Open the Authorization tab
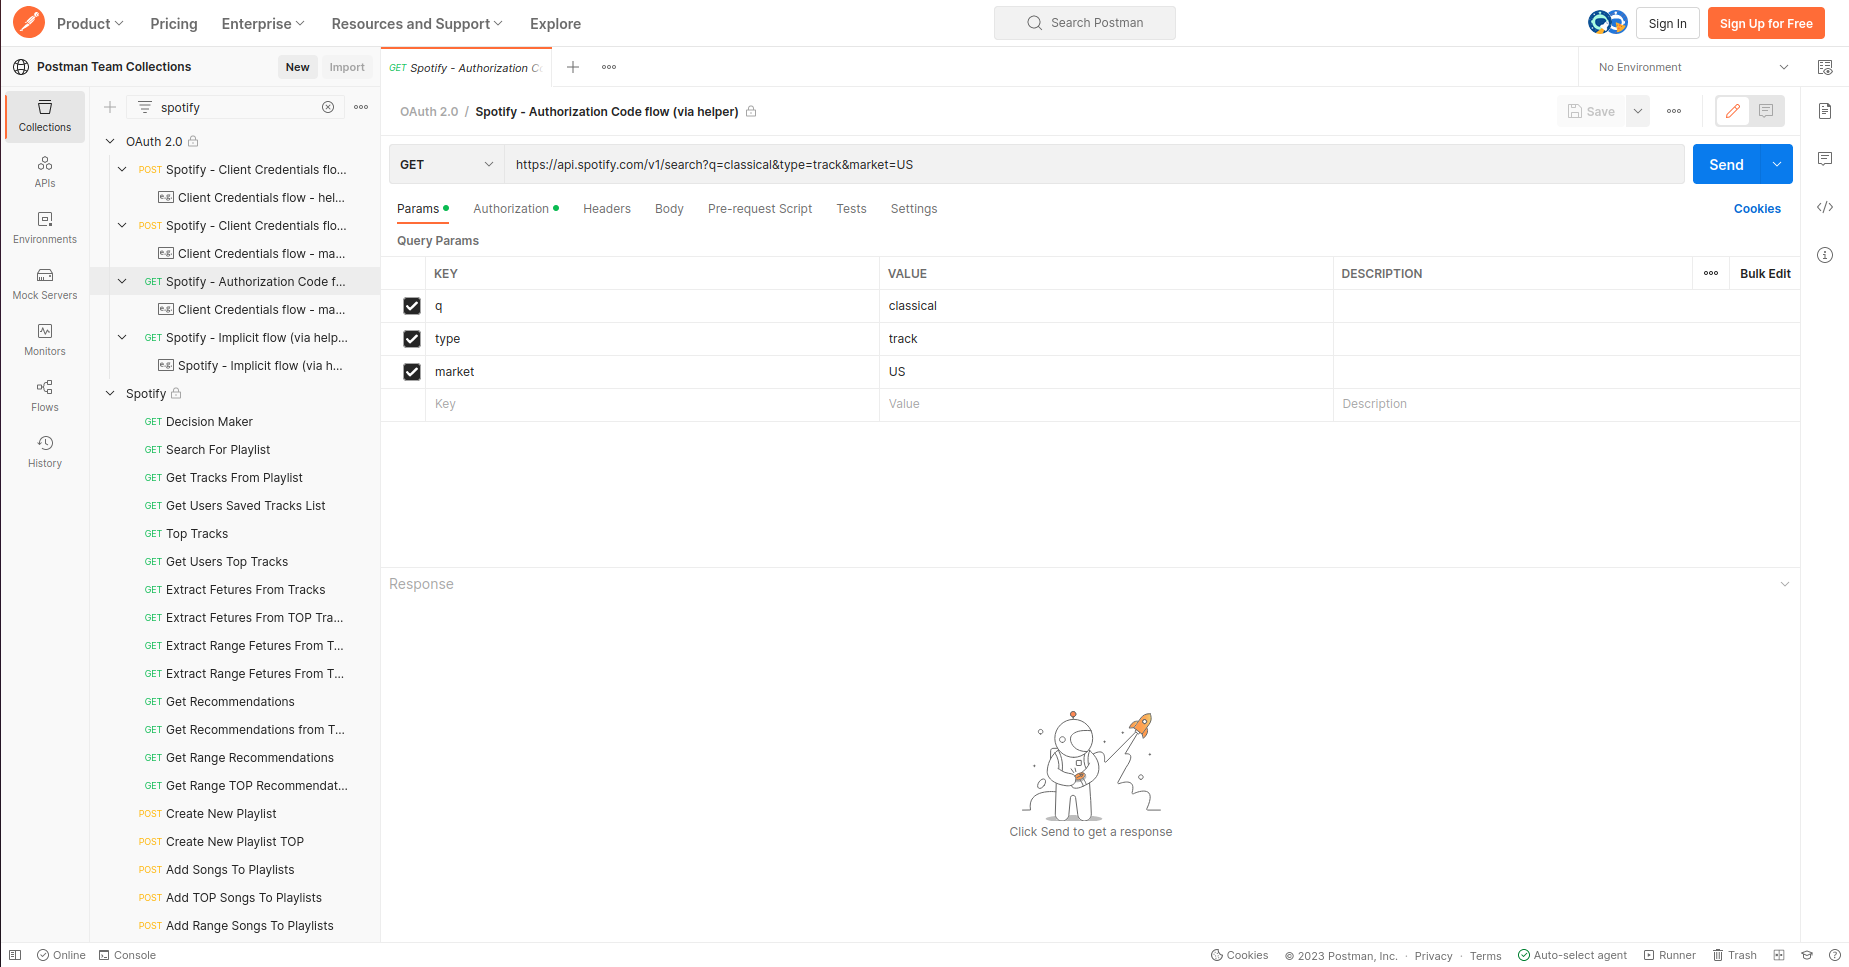The image size is (1849, 967). [511, 208]
